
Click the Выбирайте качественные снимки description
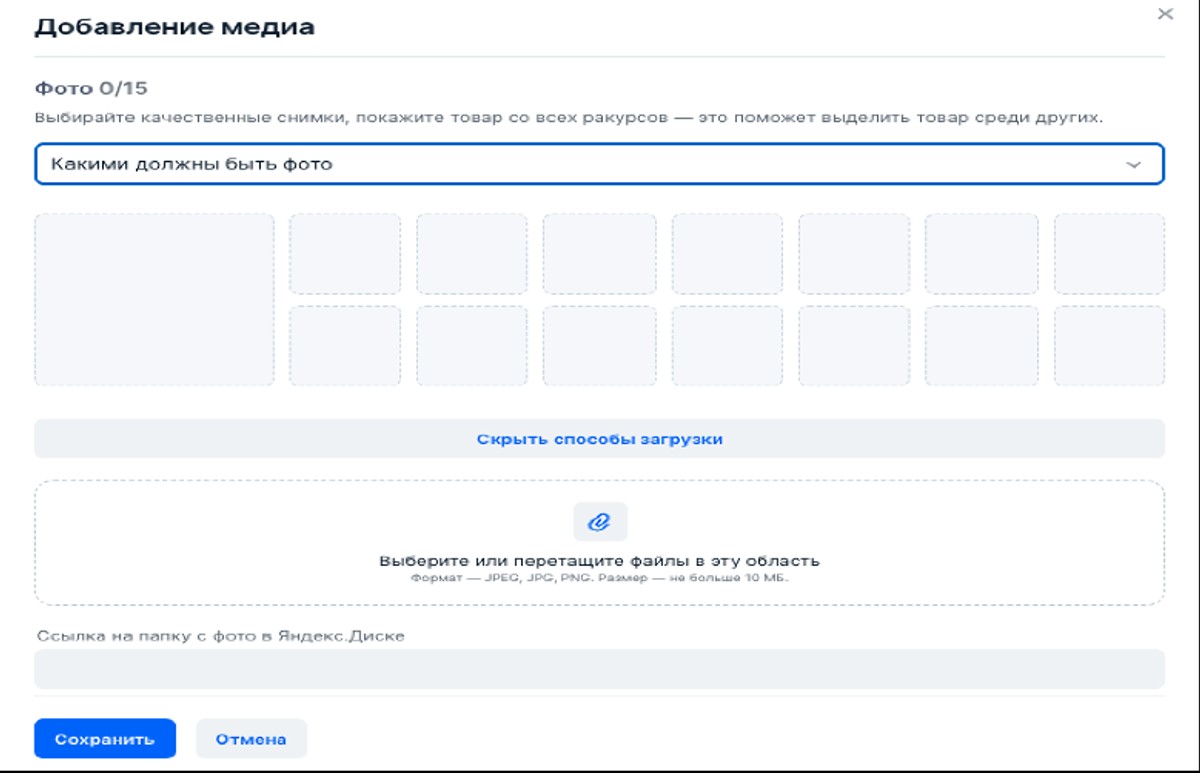(569, 117)
